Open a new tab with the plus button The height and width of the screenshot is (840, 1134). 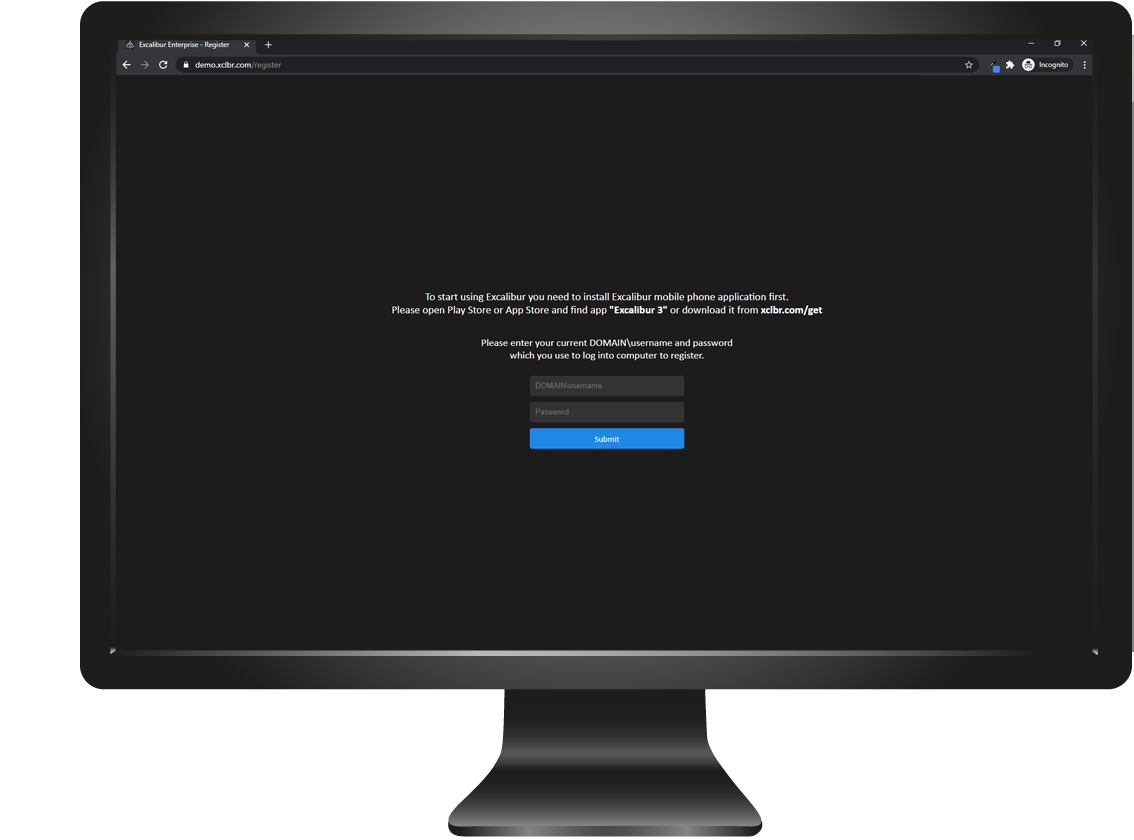coord(268,45)
